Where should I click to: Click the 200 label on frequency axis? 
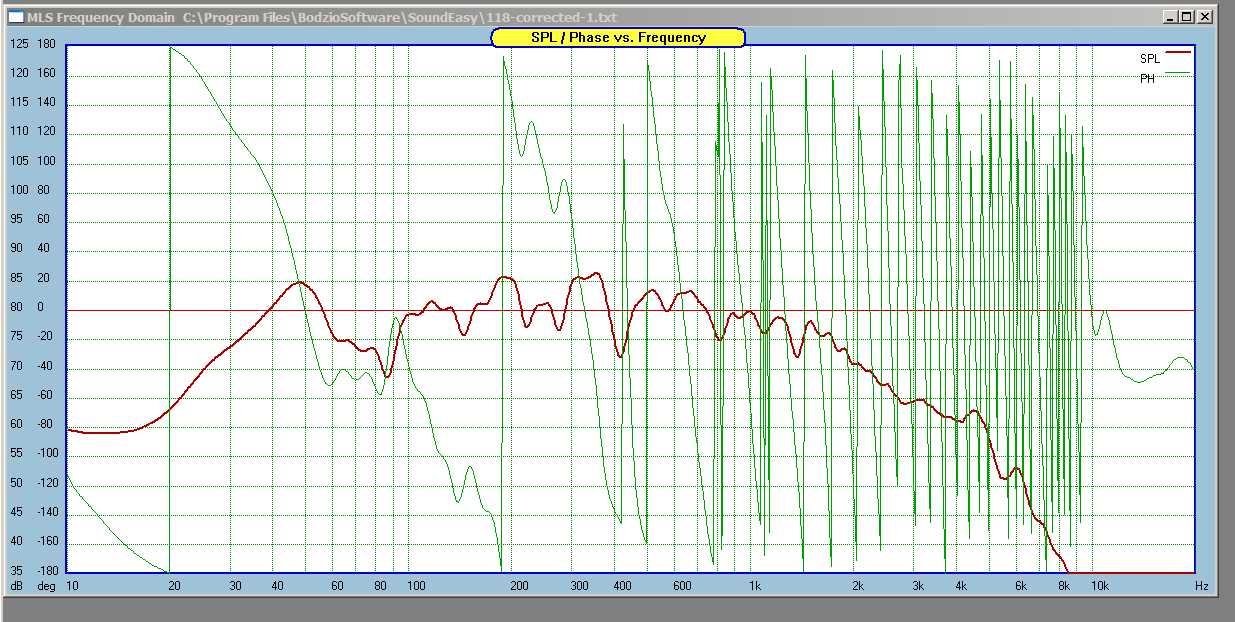(519, 587)
